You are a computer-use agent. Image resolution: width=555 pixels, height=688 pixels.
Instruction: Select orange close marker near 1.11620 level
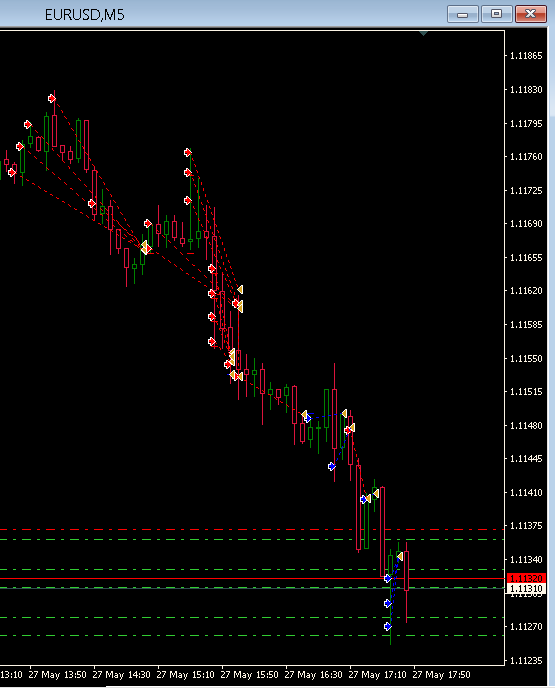pyautogui.click(x=240, y=290)
